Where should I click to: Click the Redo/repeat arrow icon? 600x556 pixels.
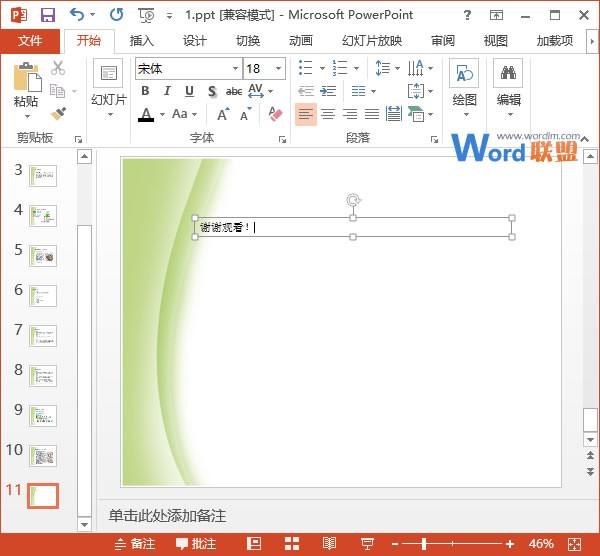pos(116,15)
